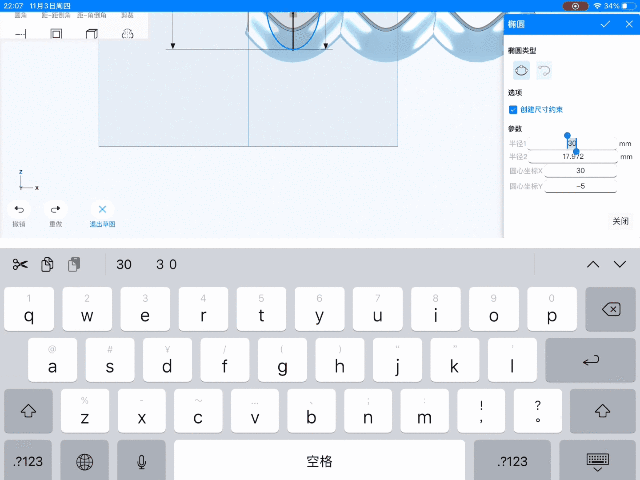The image size is (640, 480).
Task: Hide keyboard with the dismiss key
Action: pos(599,461)
